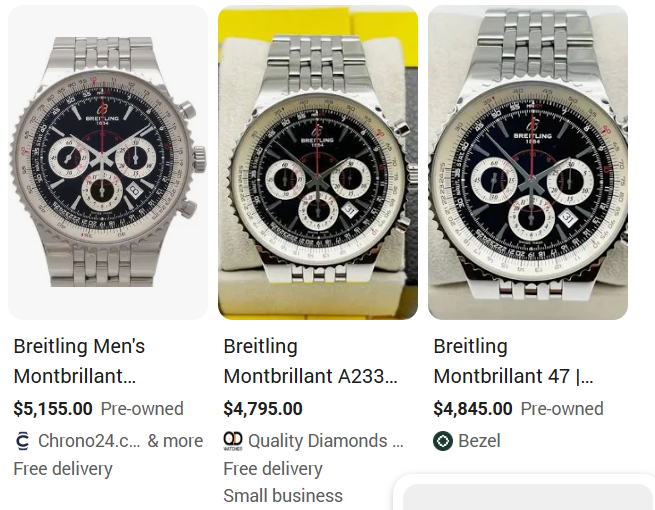The image size is (655, 510).
Task: Click the $5,155.00 price
Action: pyautogui.click(x=53, y=409)
